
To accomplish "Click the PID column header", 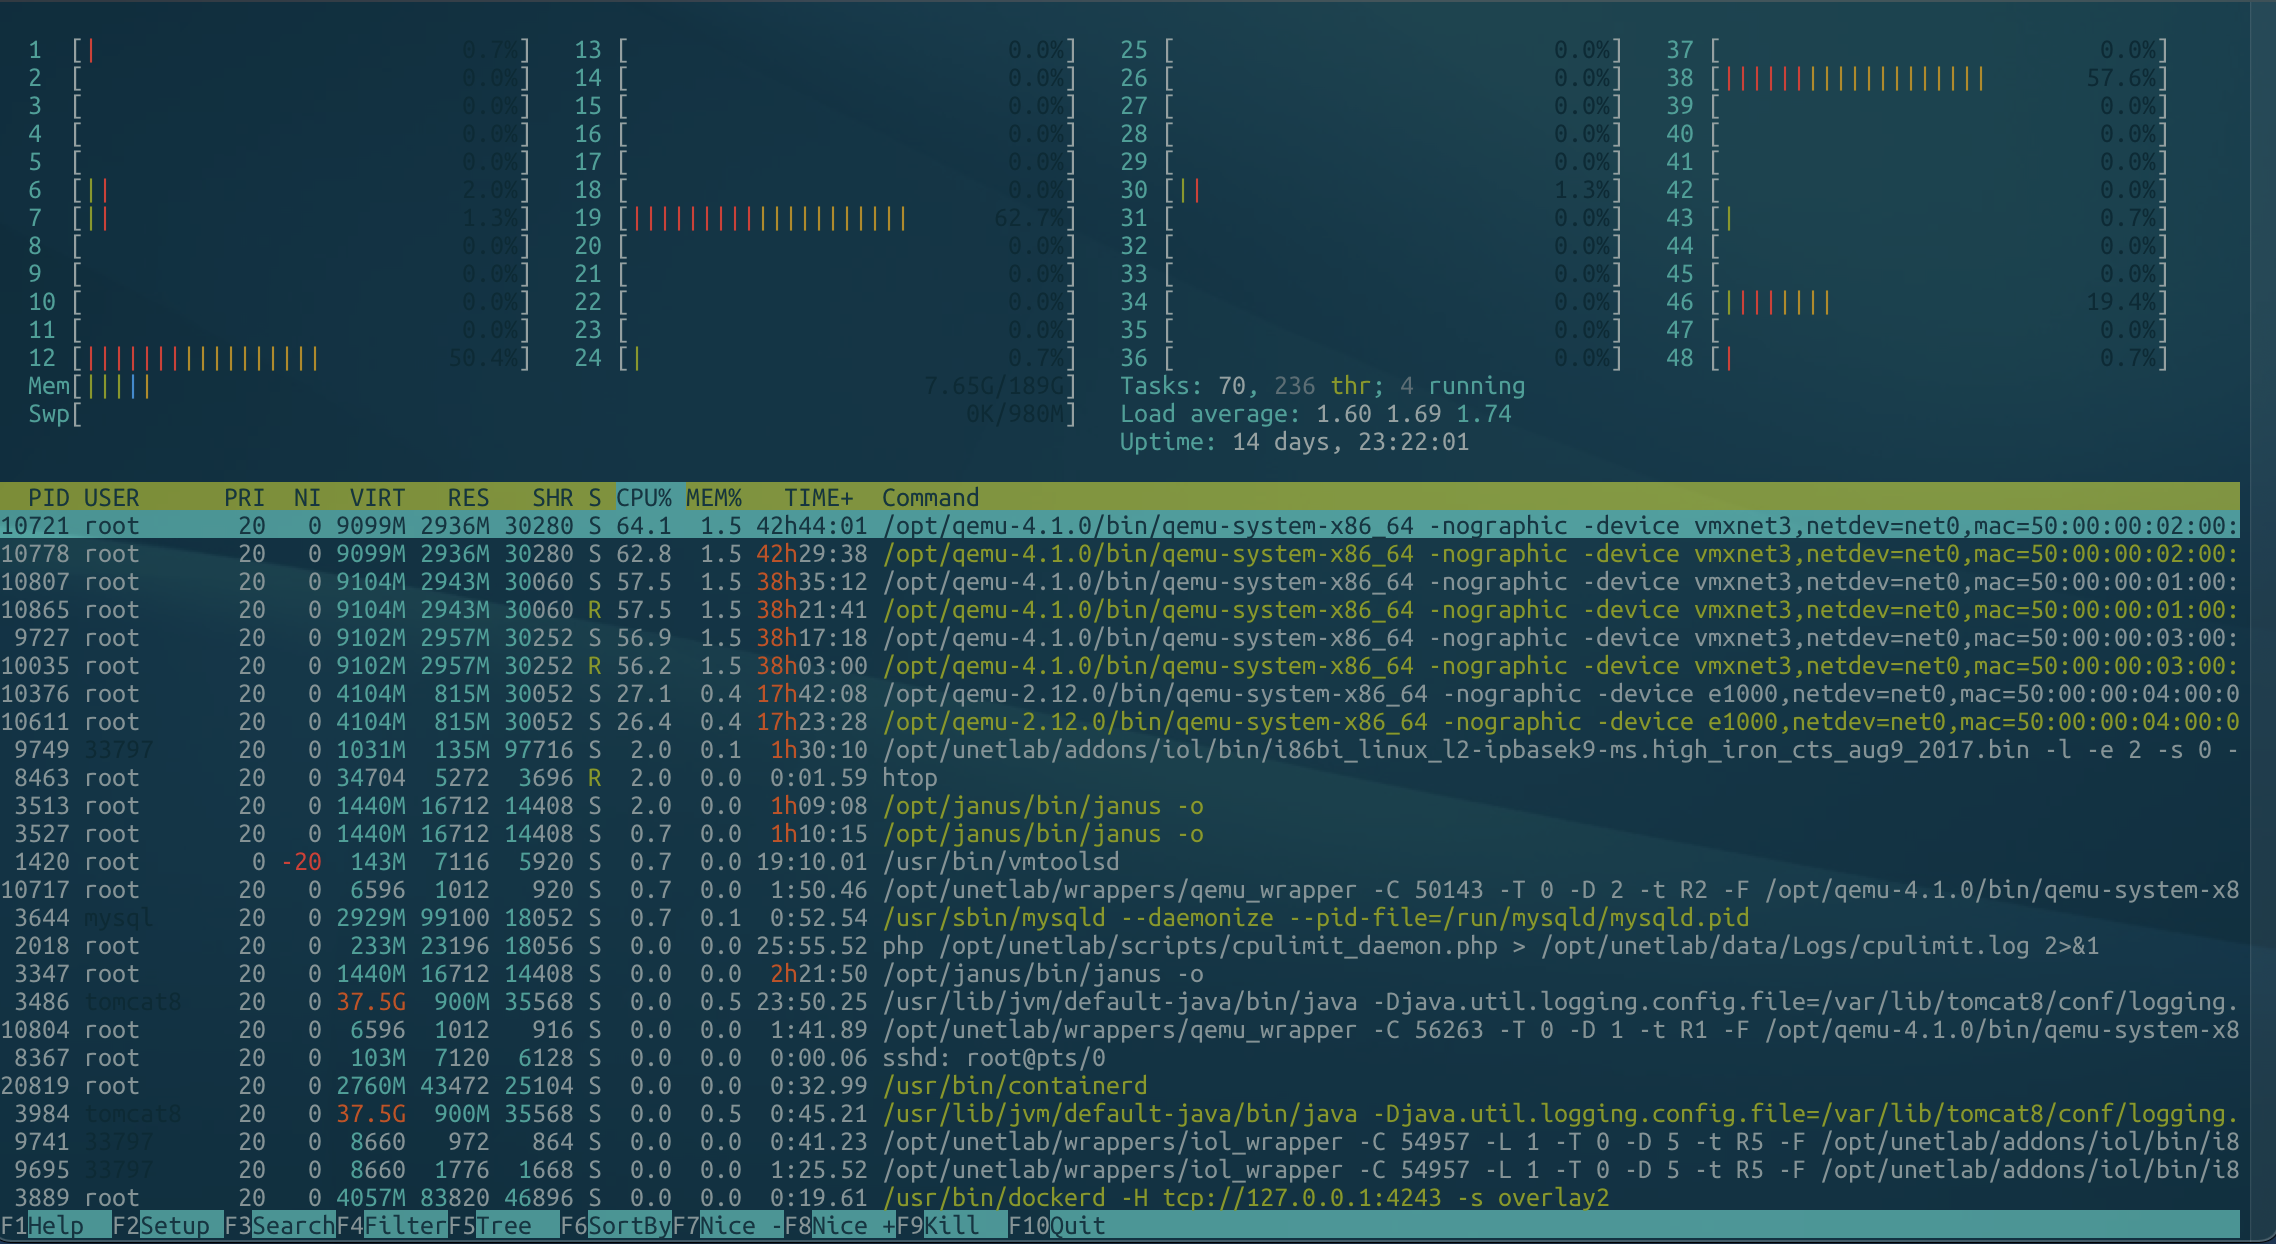I will (48, 498).
